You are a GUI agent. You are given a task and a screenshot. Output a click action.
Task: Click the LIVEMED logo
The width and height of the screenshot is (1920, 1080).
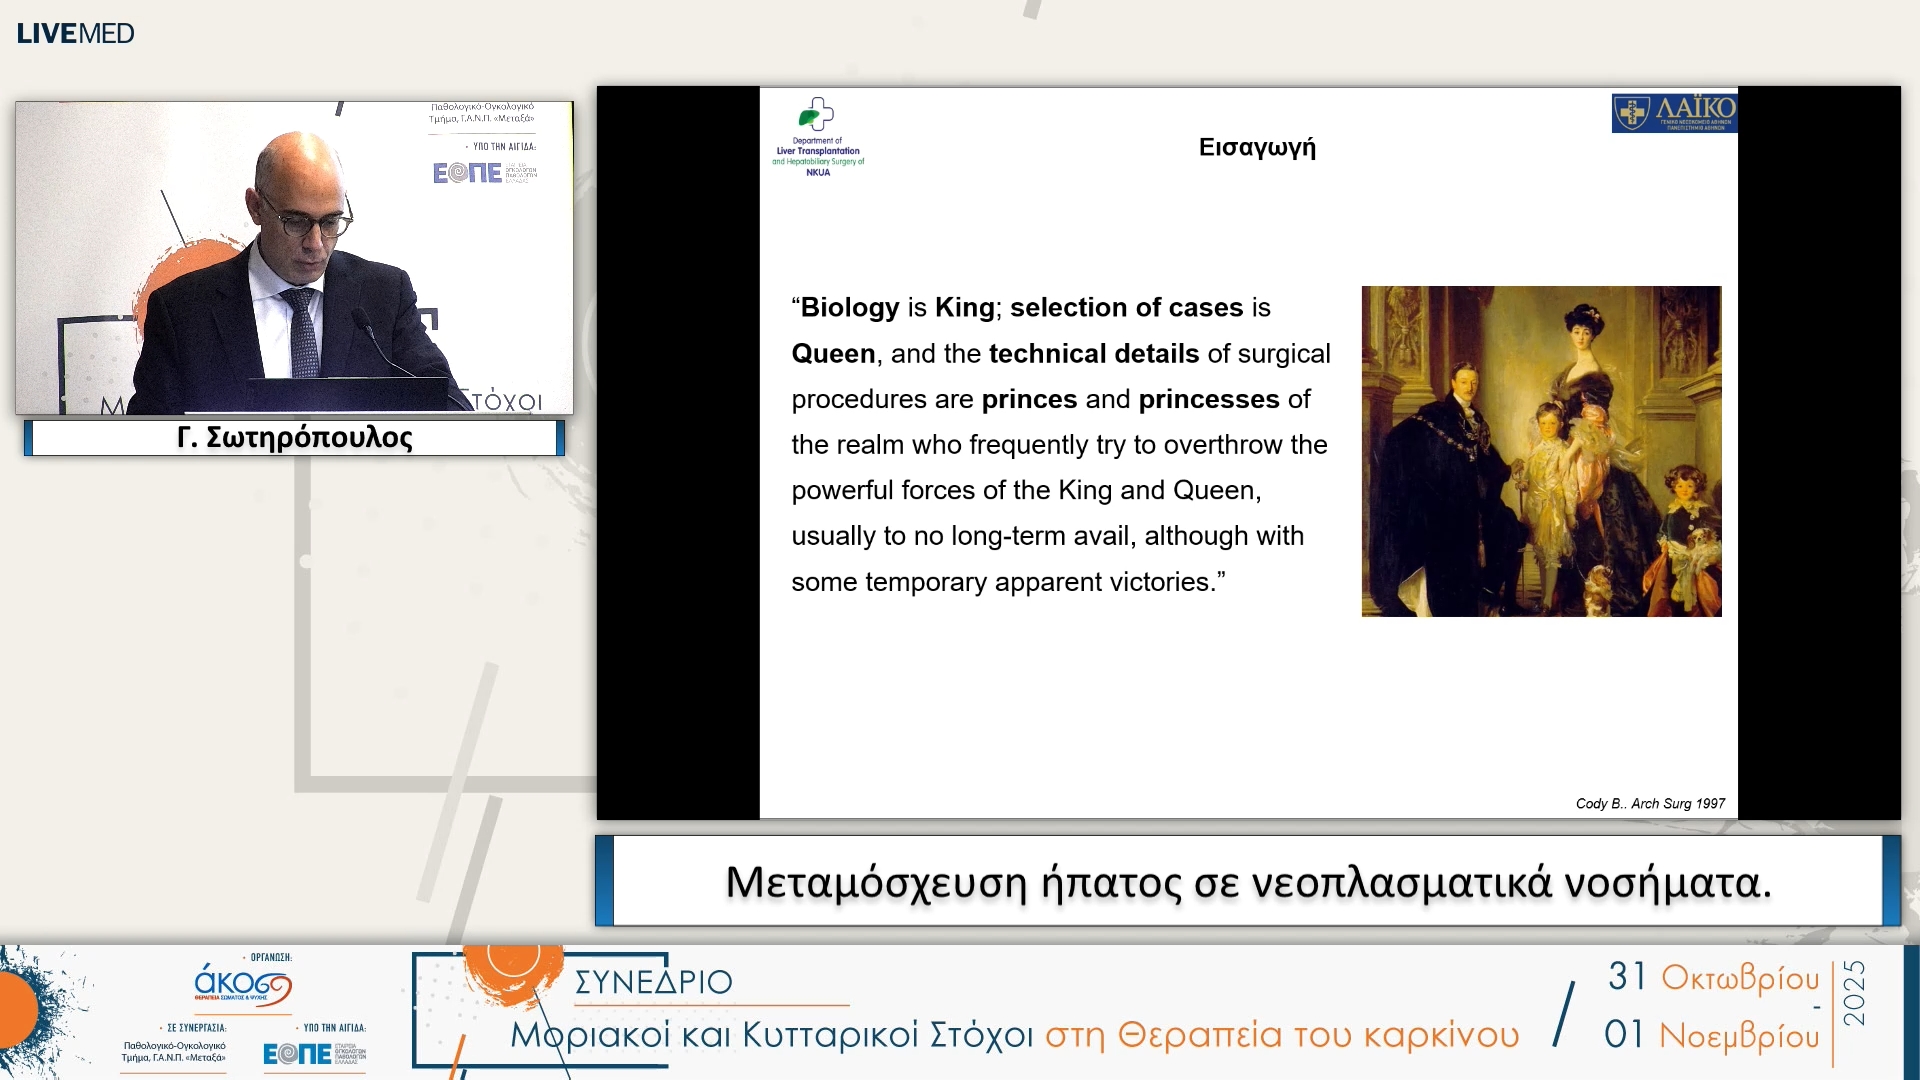click(75, 33)
